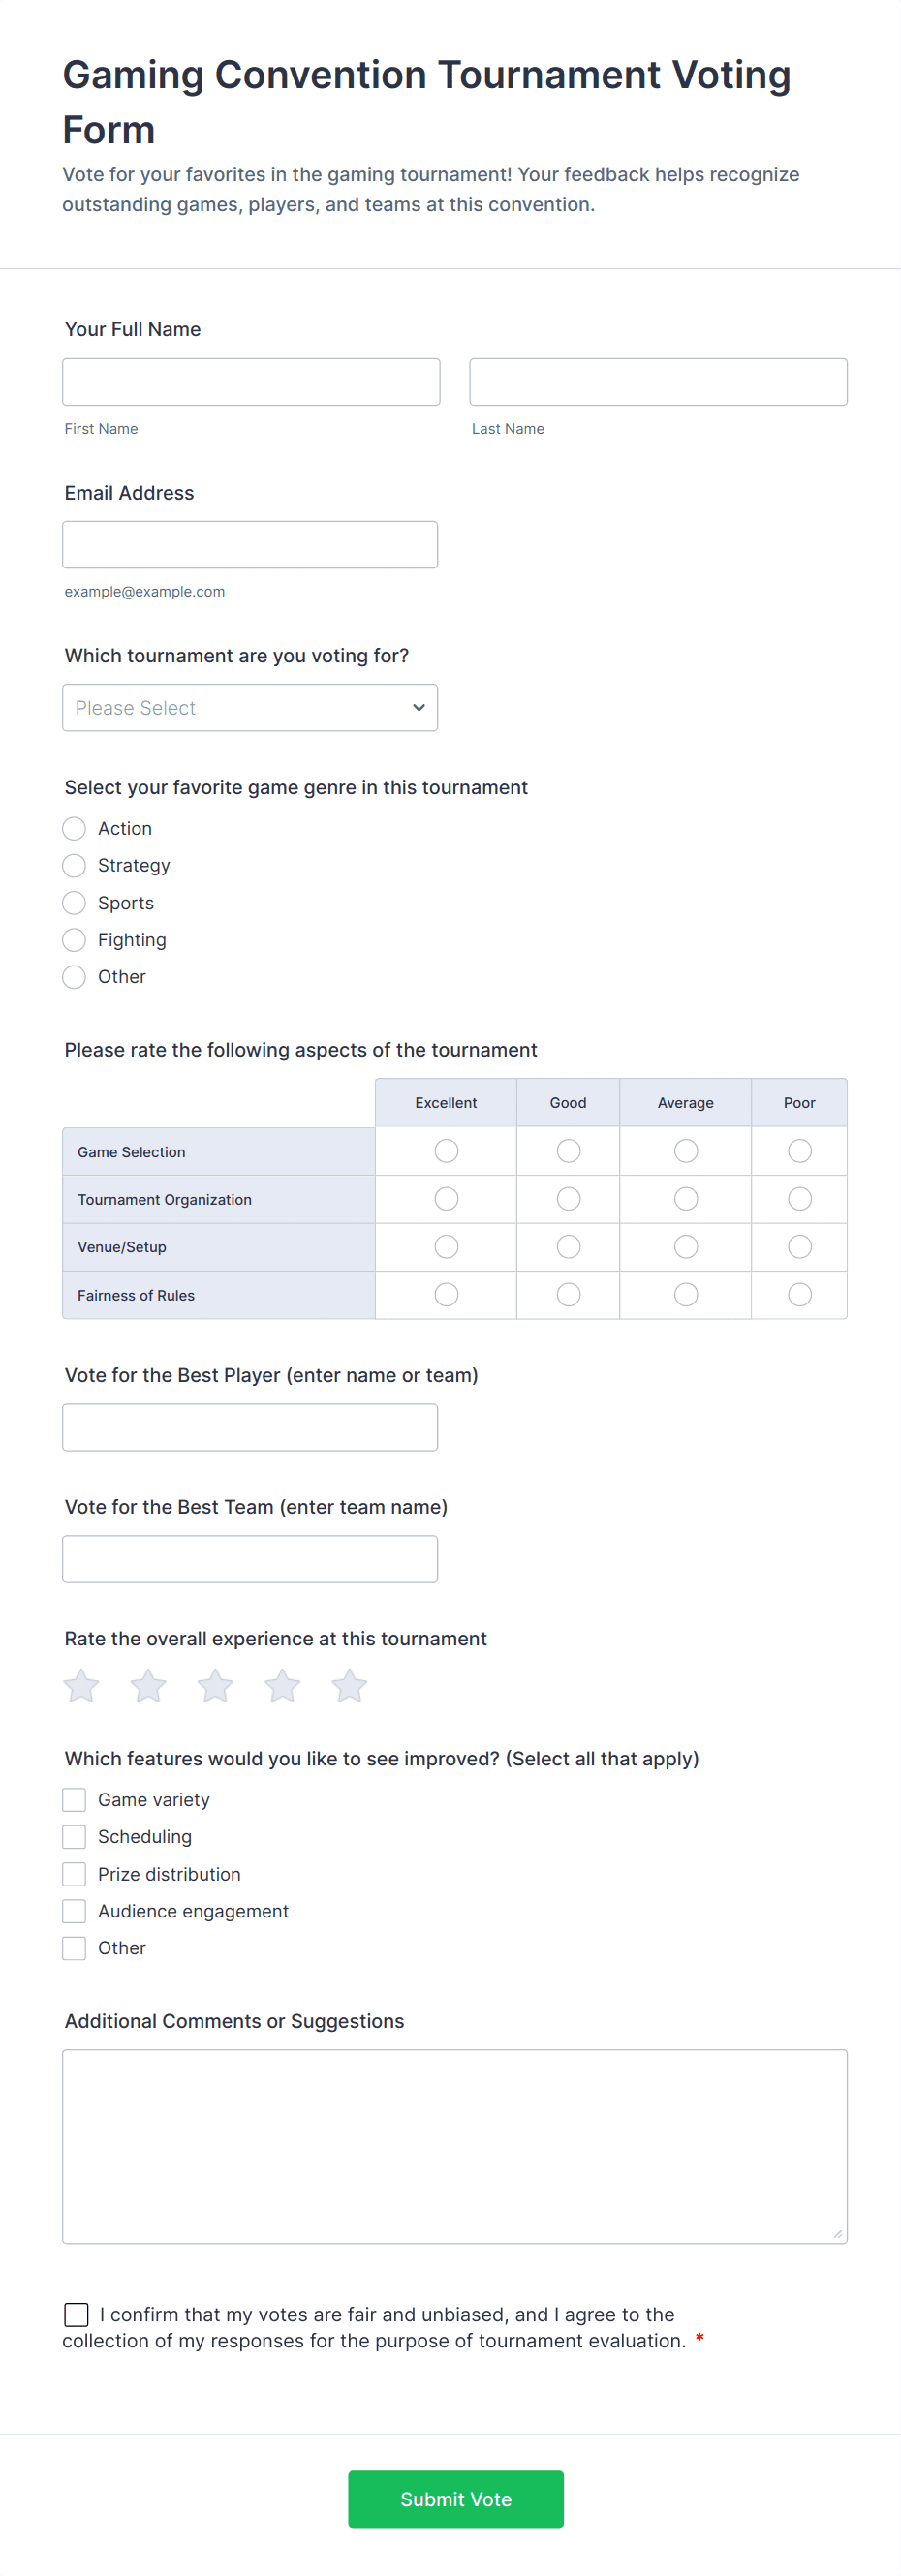Give the tournament five stars
Image resolution: width=901 pixels, height=2576 pixels.
(x=349, y=1686)
